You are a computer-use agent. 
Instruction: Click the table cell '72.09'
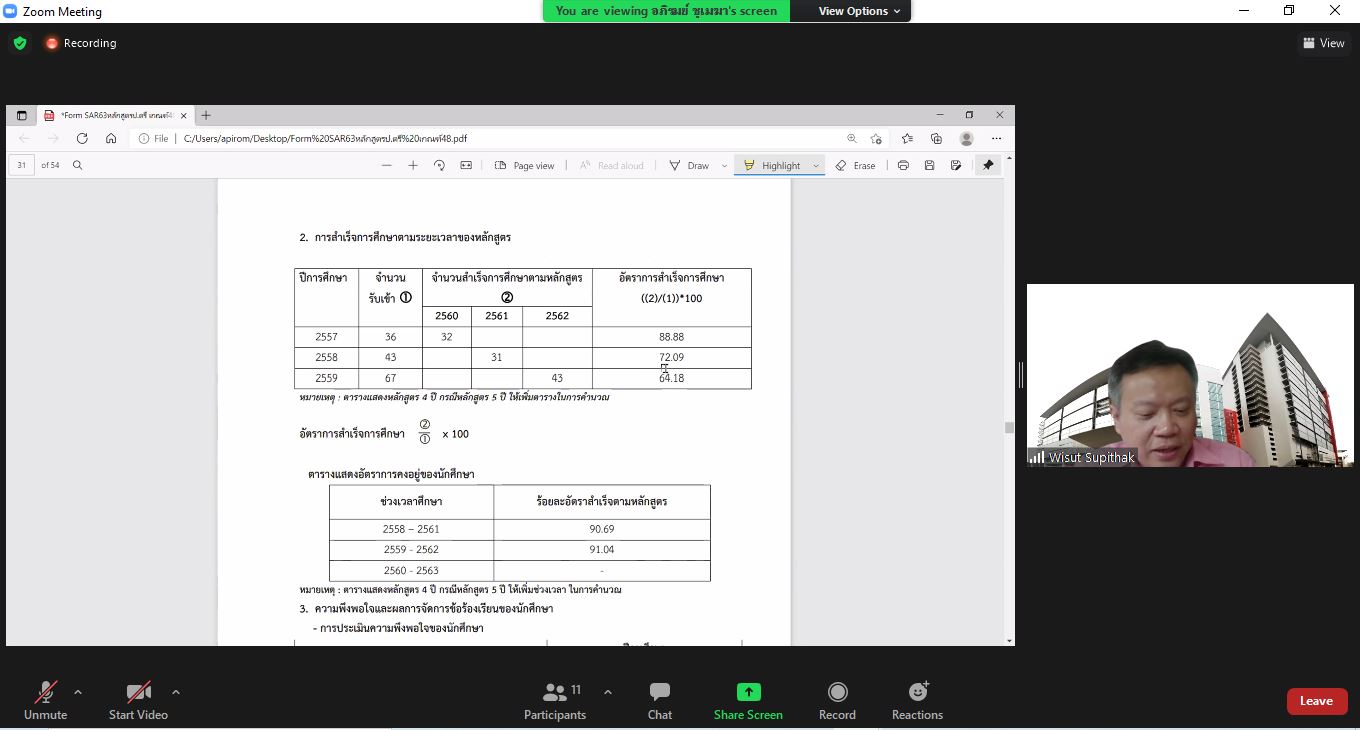tap(671, 357)
